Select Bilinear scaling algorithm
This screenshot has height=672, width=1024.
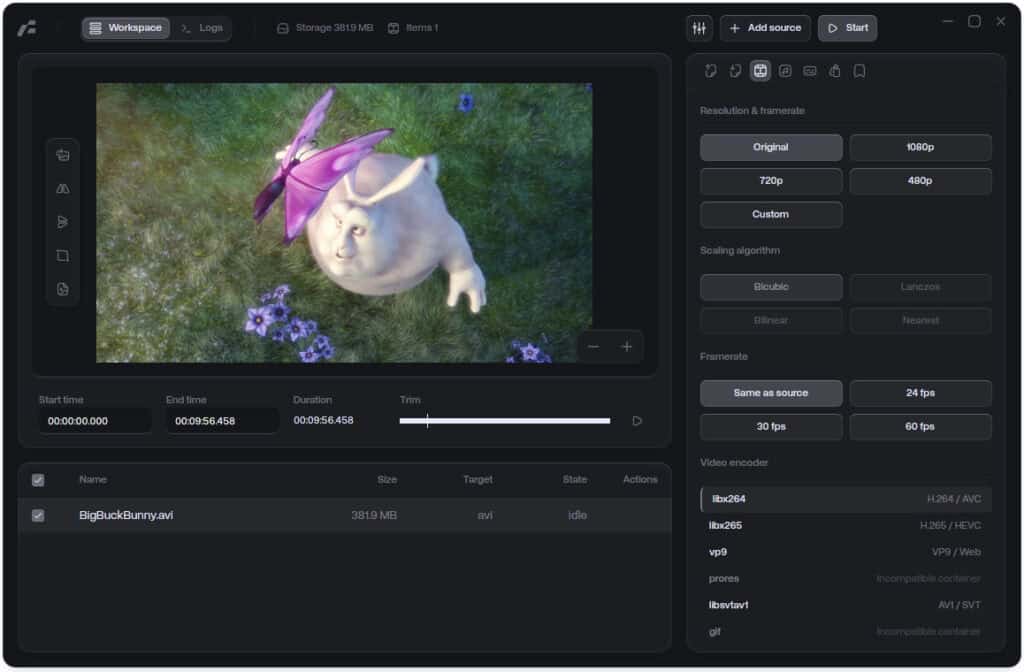[x=771, y=321]
